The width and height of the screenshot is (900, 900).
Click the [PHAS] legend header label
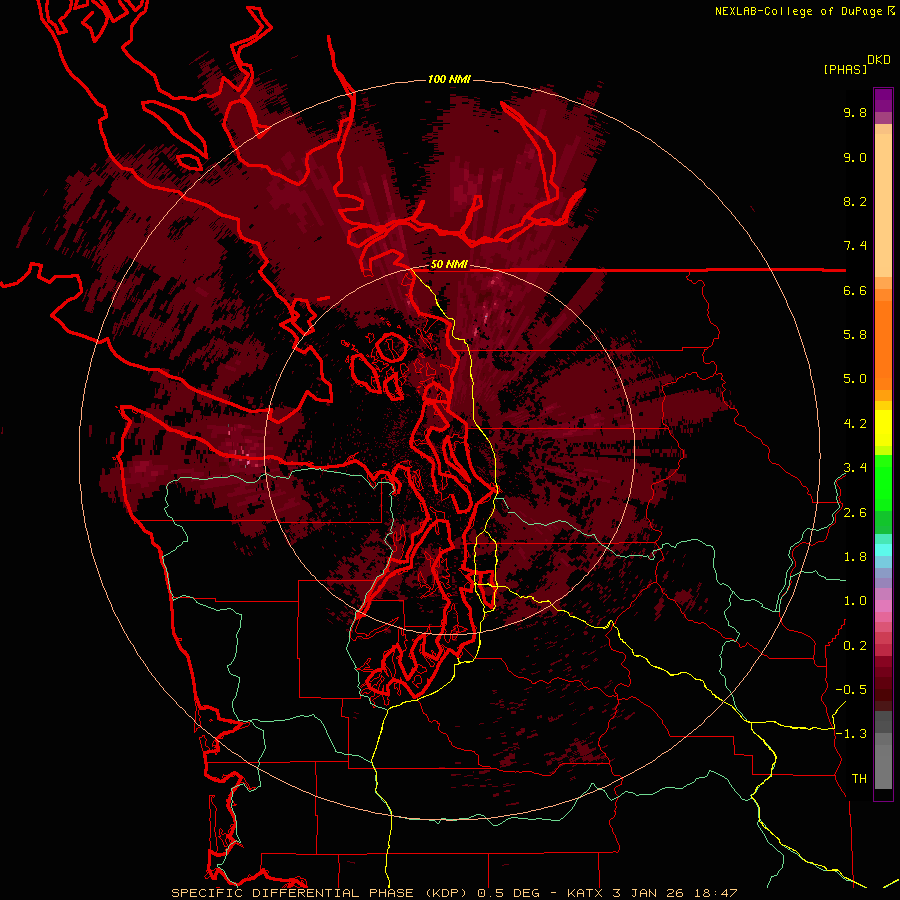(845, 69)
